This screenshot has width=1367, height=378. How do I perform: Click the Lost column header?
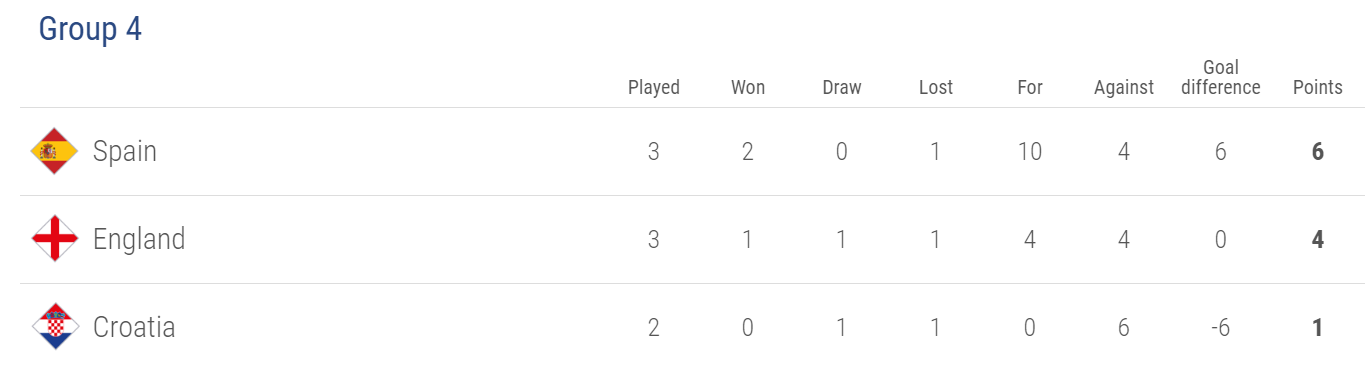click(936, 88)
